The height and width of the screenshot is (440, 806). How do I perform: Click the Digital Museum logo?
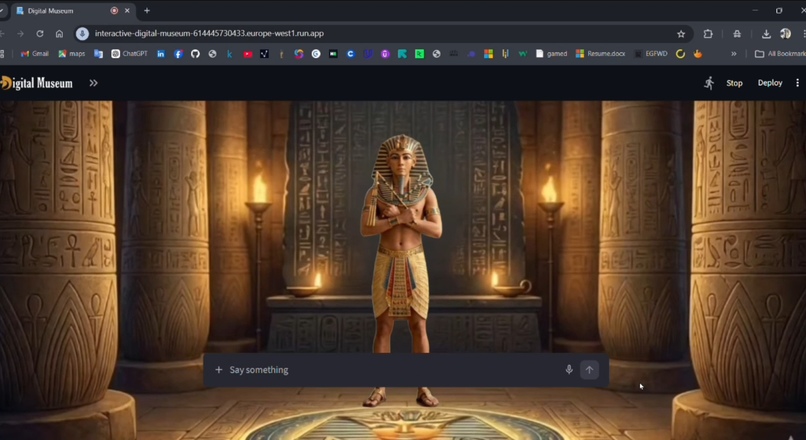36,83
